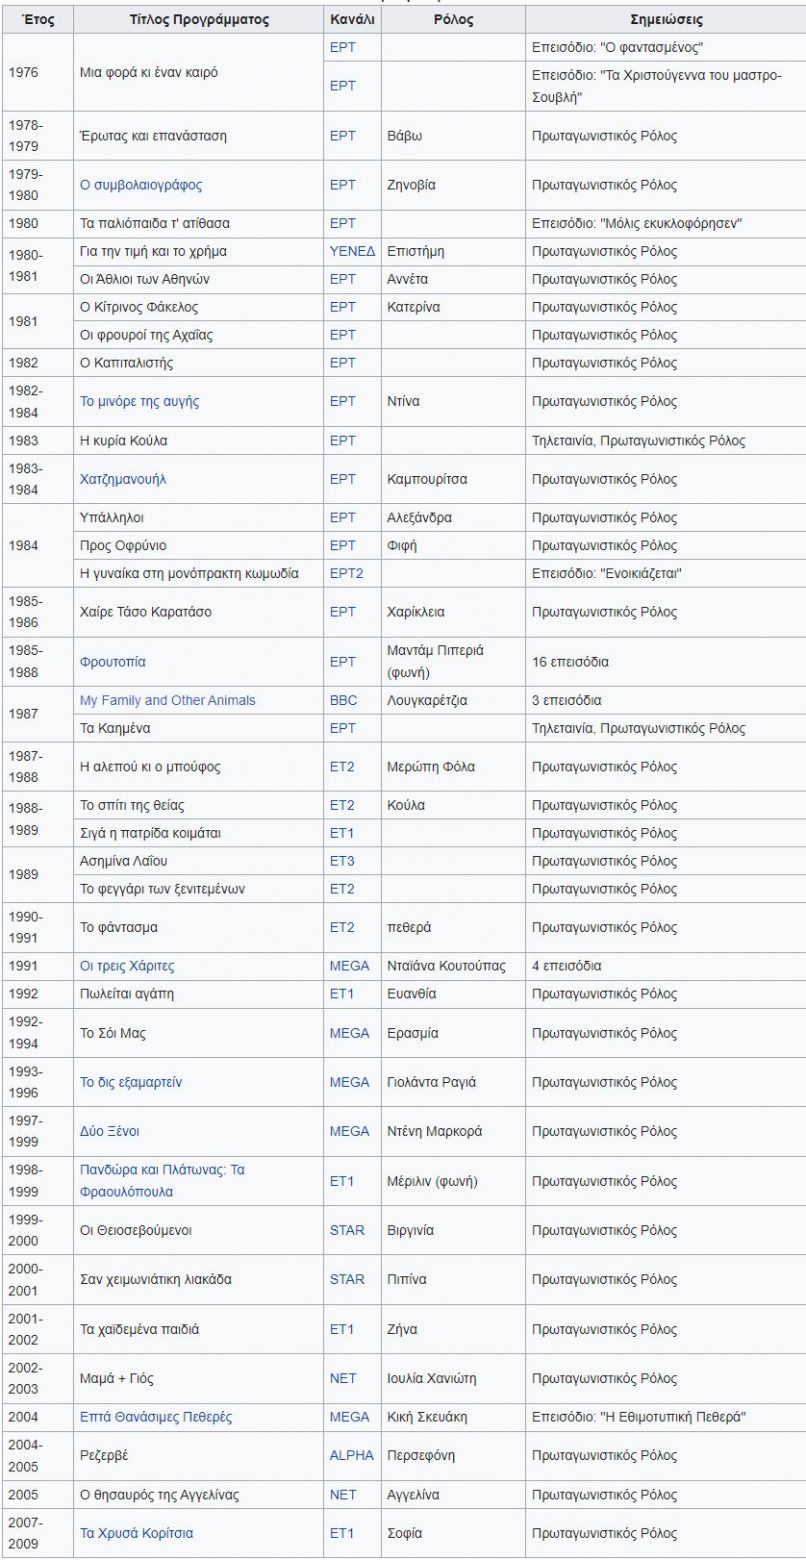Open Πανδώρα και Πλάτωνας: Τα Φραουλόπουλα link
Image resolution: width=806 pixels, height=1560 pixels.
click(x=161, y=1180)
